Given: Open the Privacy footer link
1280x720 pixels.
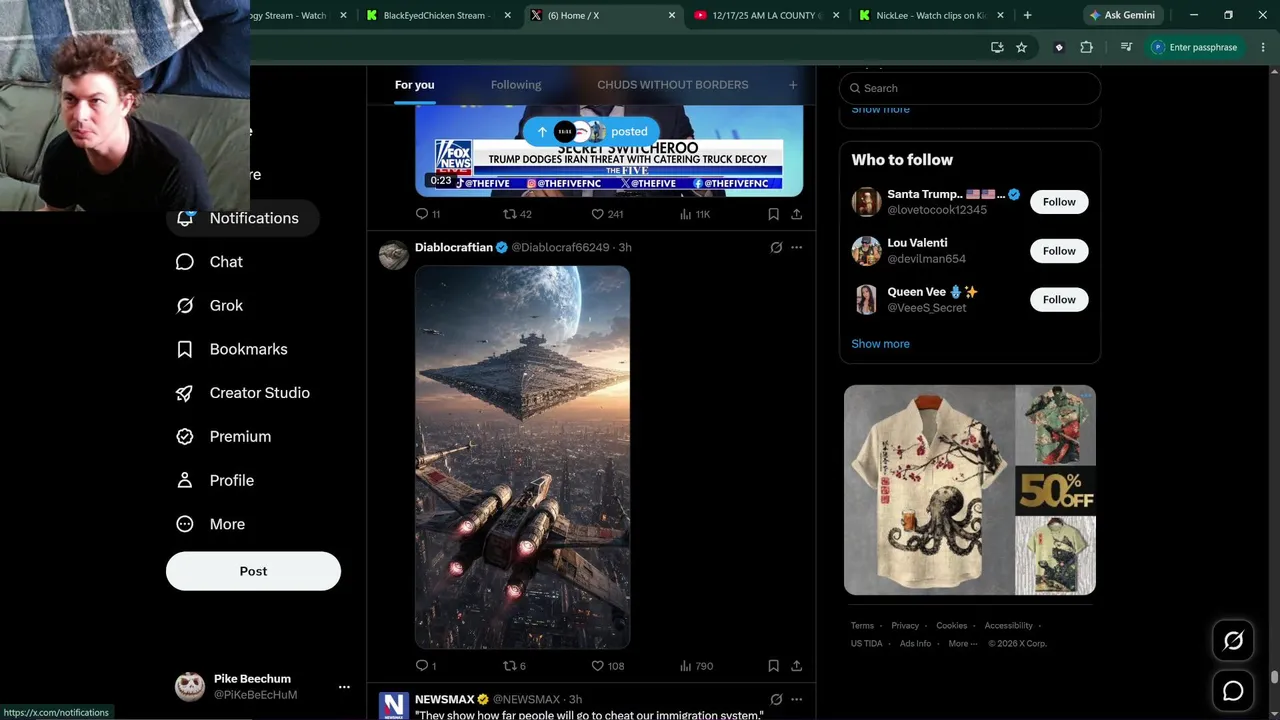Looking at the screenshot, I should (x=905, y=626).
